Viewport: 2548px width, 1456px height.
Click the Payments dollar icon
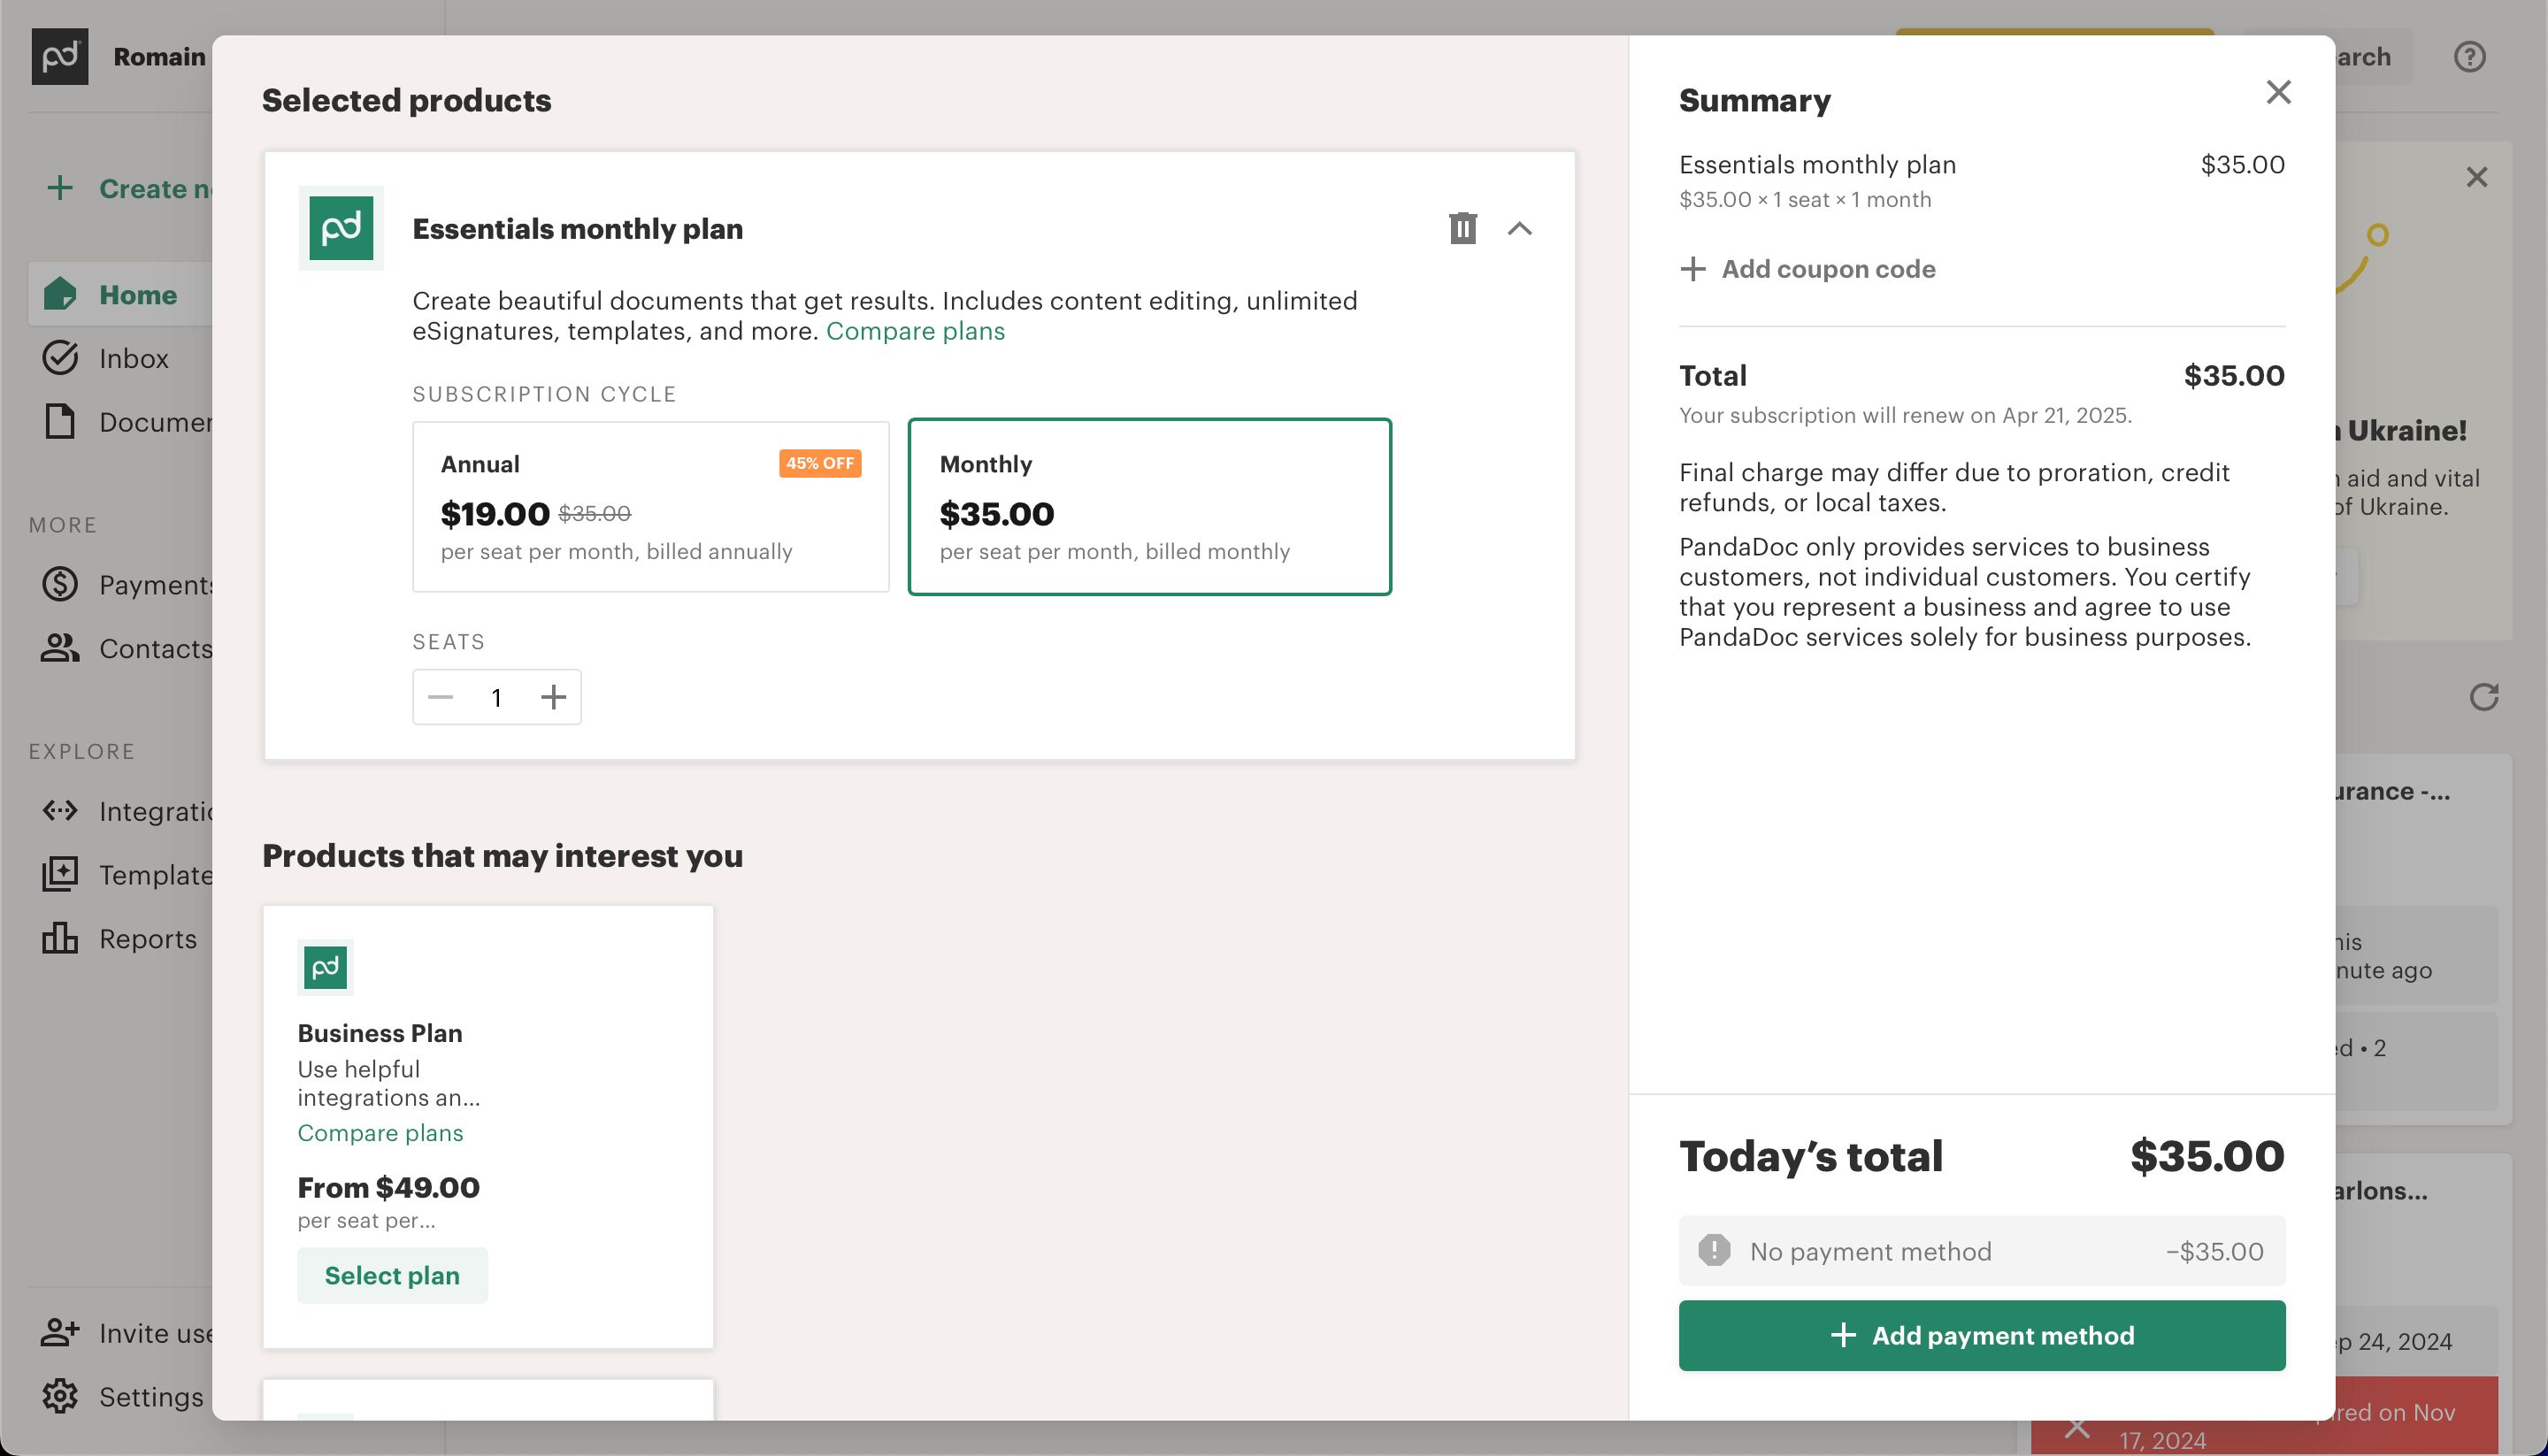click(60, 584)
